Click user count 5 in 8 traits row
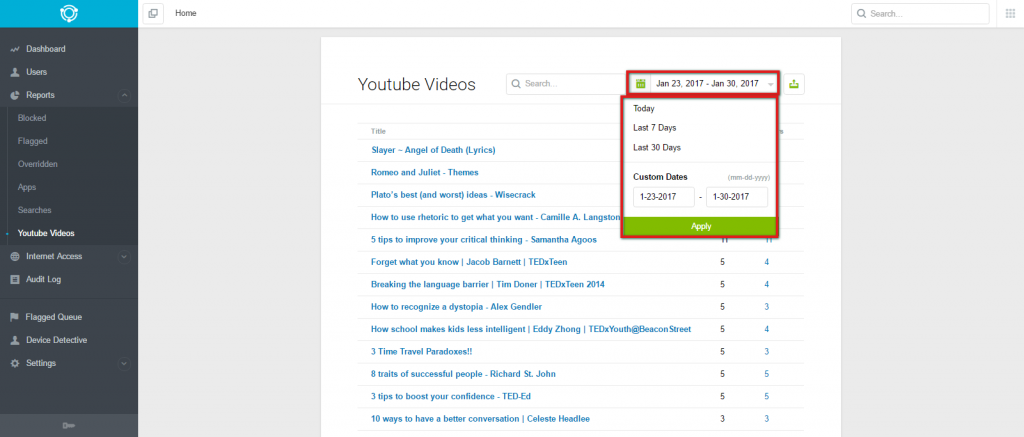Image resolution: width=1024 pixels, height=437 pixels. pos(767,374)
